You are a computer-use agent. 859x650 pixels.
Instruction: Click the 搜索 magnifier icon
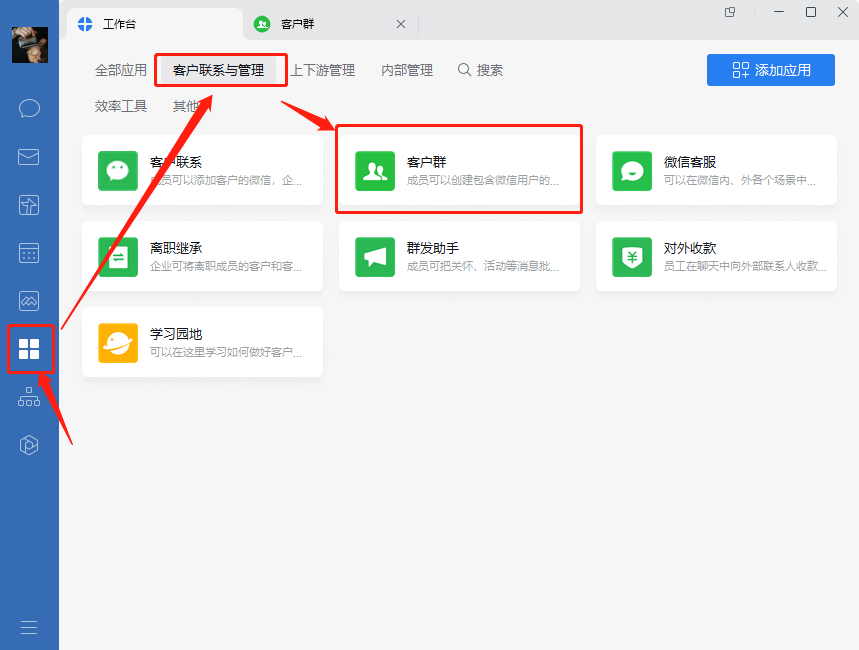pos(463,70)
